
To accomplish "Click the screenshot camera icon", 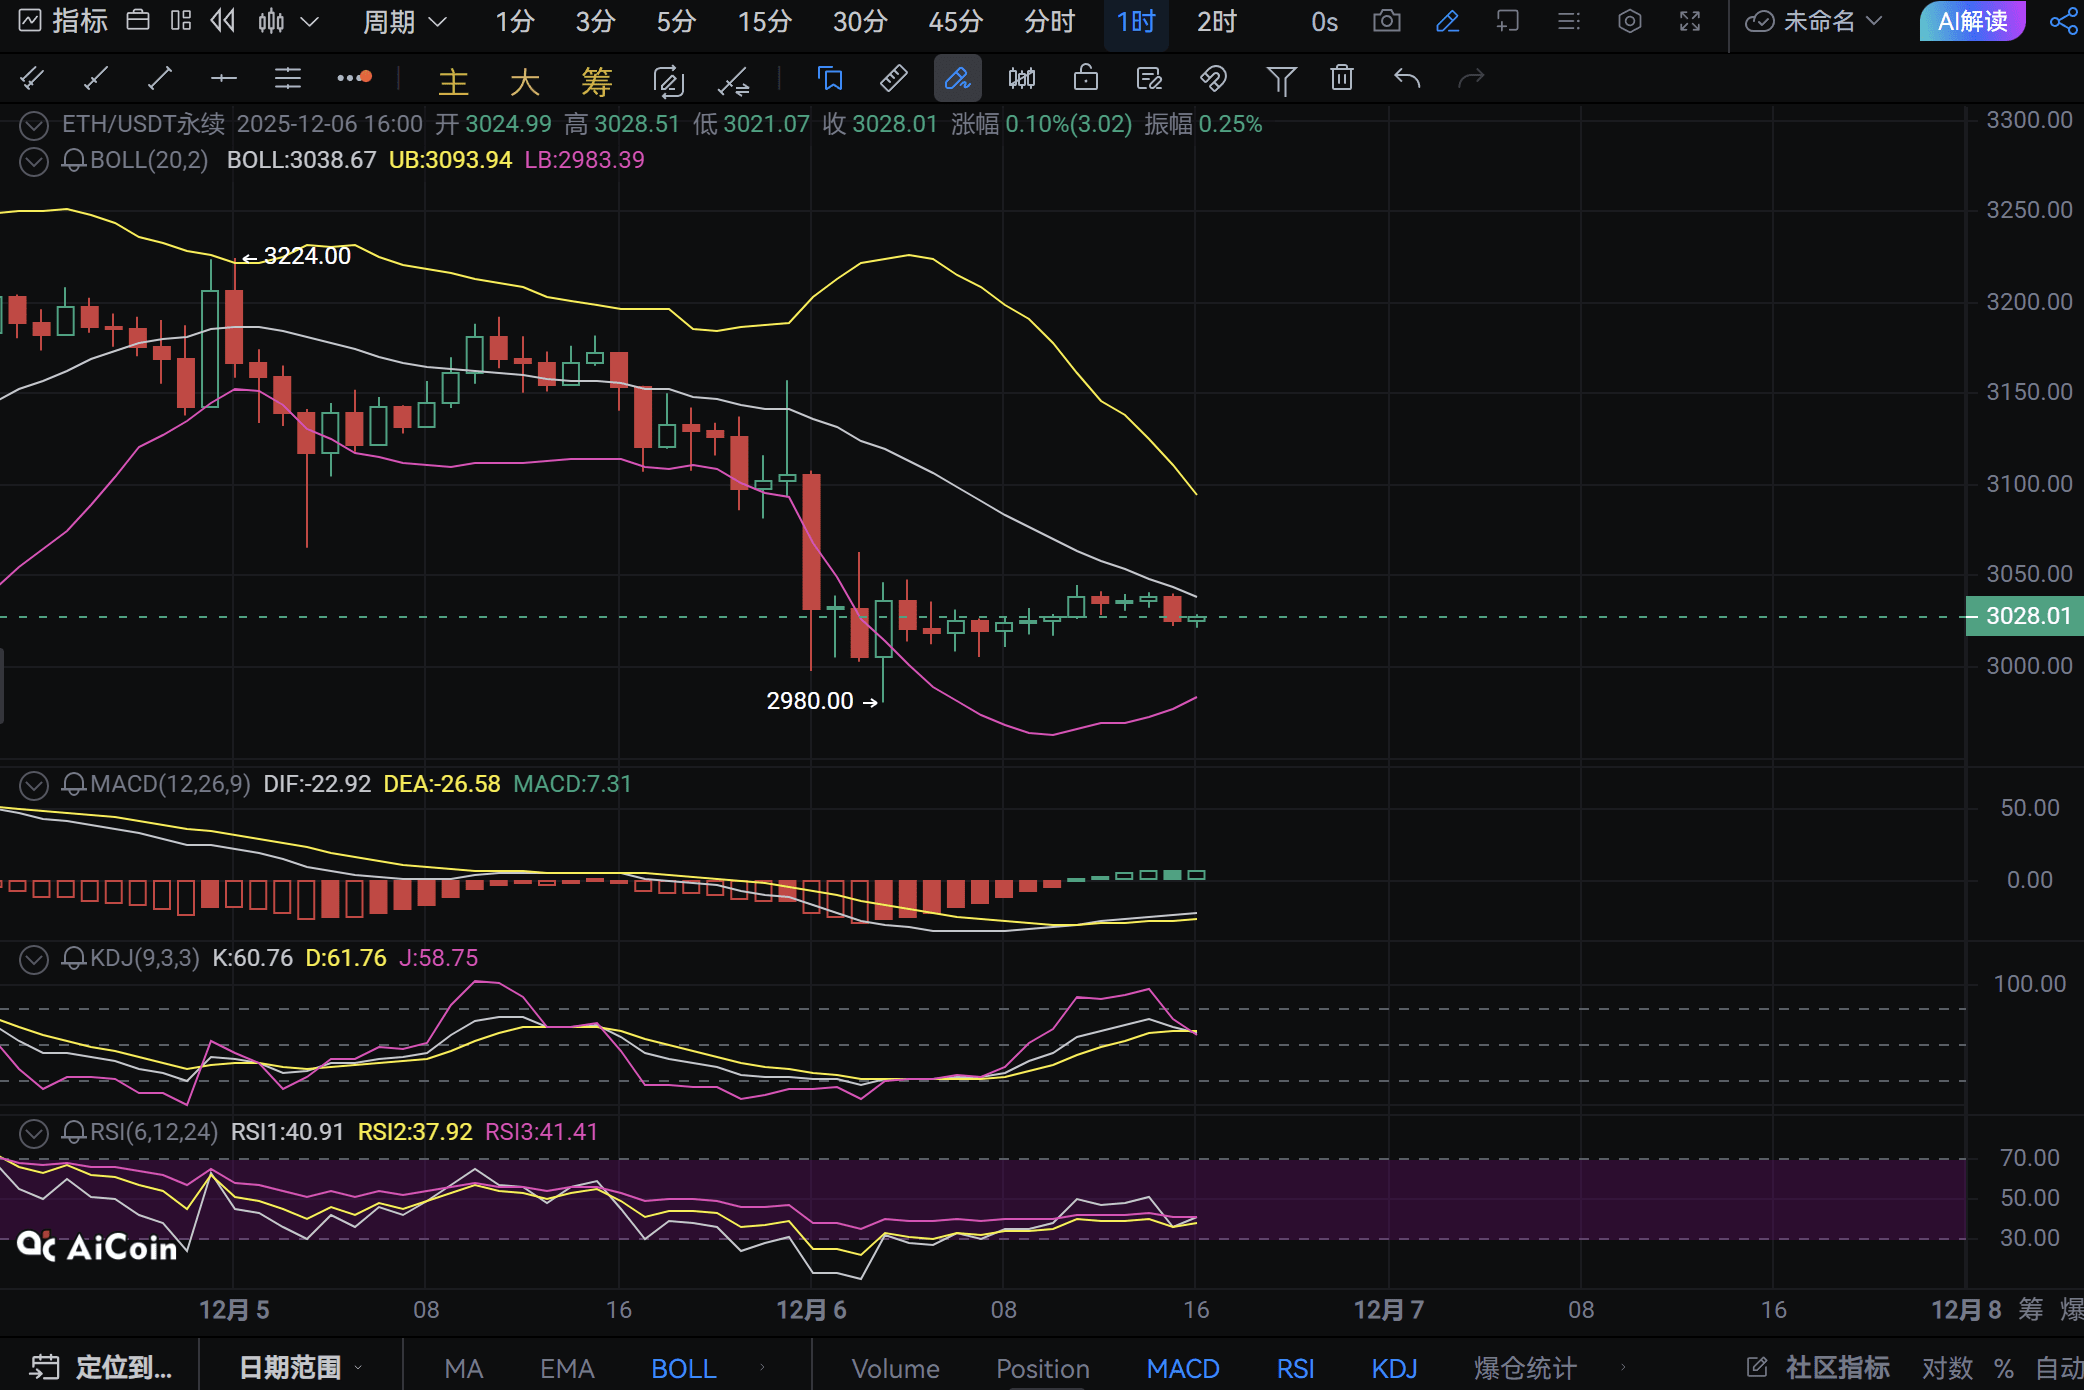I will [x=1386, y=21].
